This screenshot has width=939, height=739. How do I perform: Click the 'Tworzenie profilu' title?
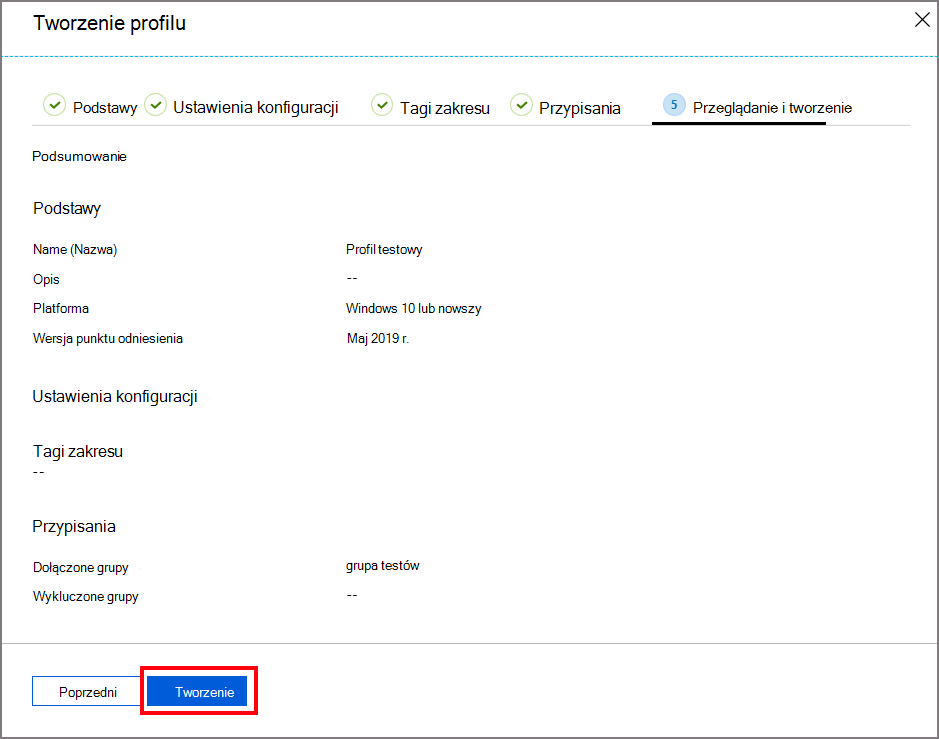coord(109,23)
